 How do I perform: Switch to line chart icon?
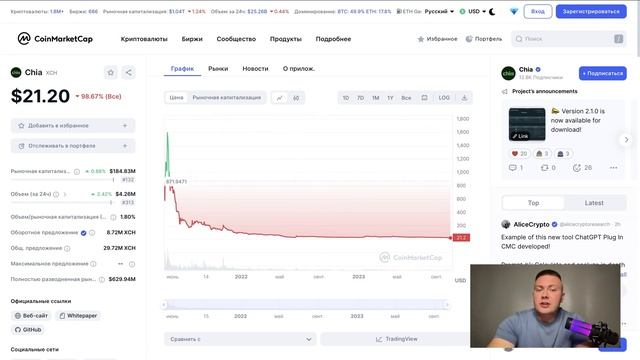[x=280, y=98]
